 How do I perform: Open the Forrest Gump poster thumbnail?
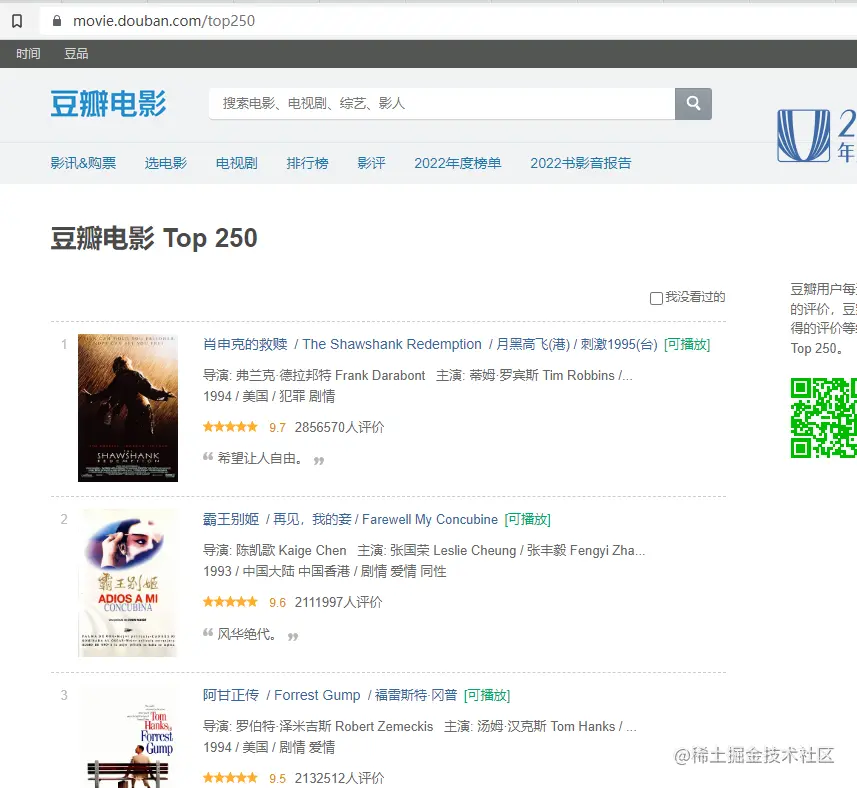pos(128,737)
